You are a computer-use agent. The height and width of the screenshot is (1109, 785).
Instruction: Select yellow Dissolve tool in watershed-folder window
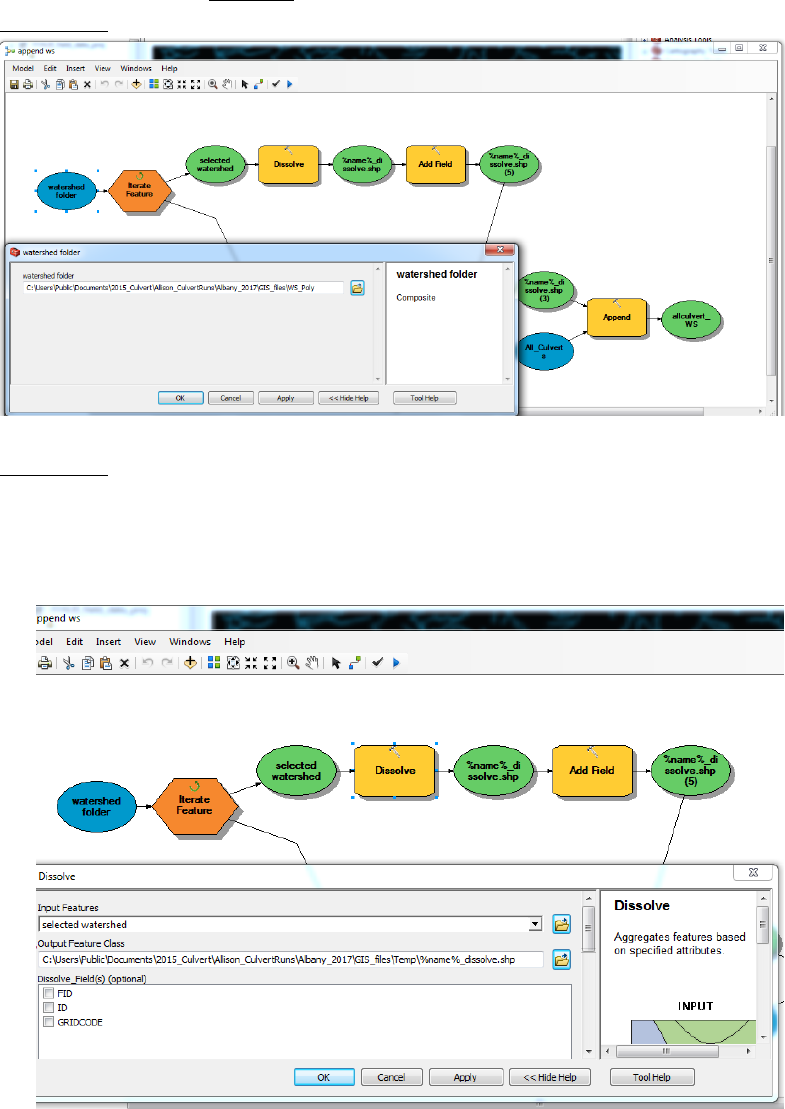289,164
